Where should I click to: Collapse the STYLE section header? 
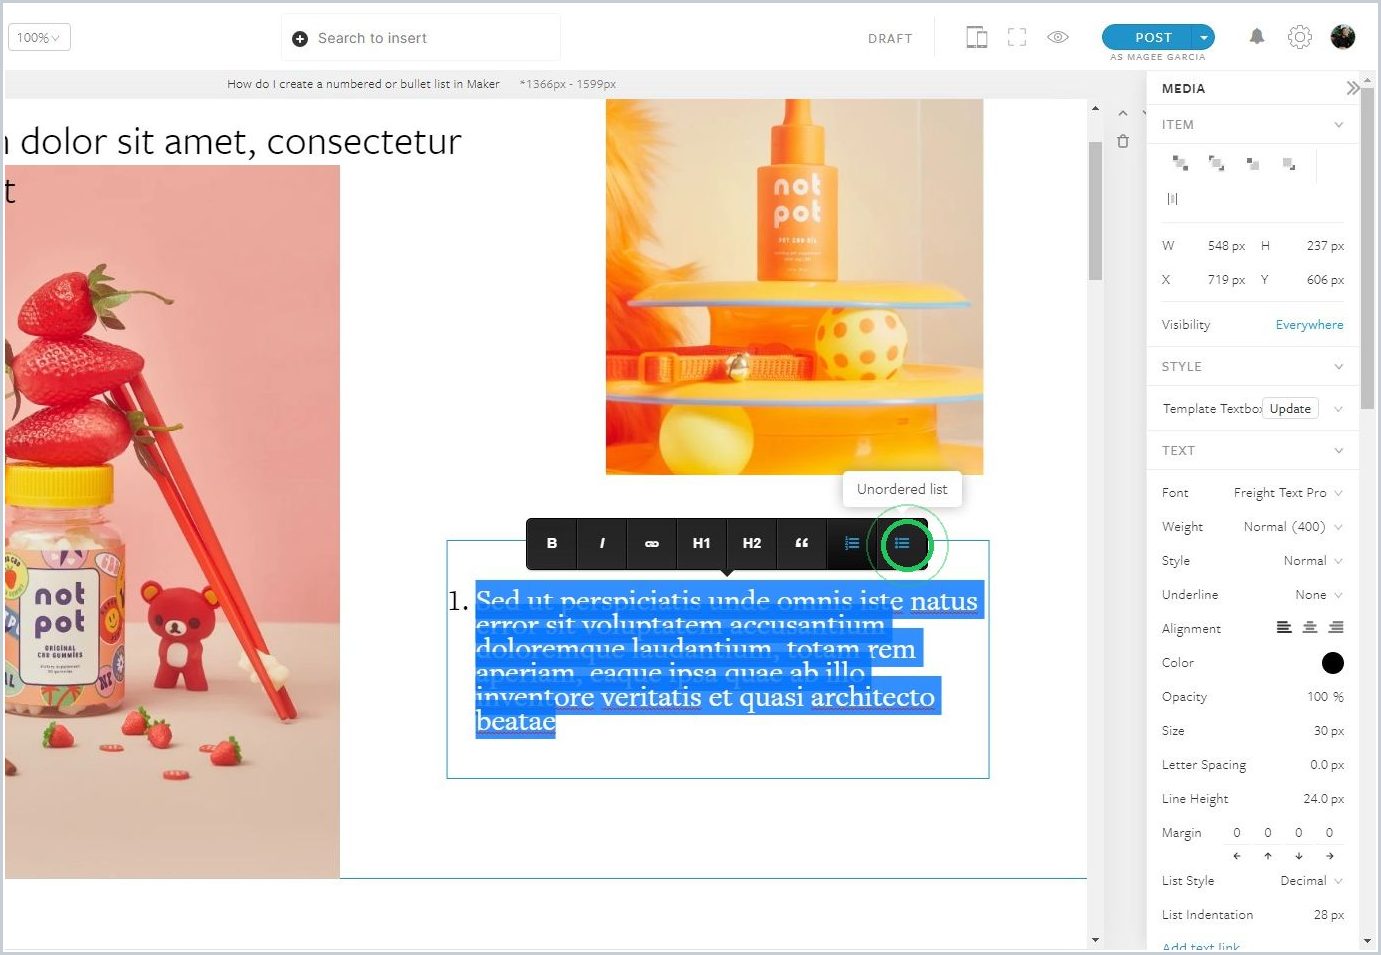1252,367
